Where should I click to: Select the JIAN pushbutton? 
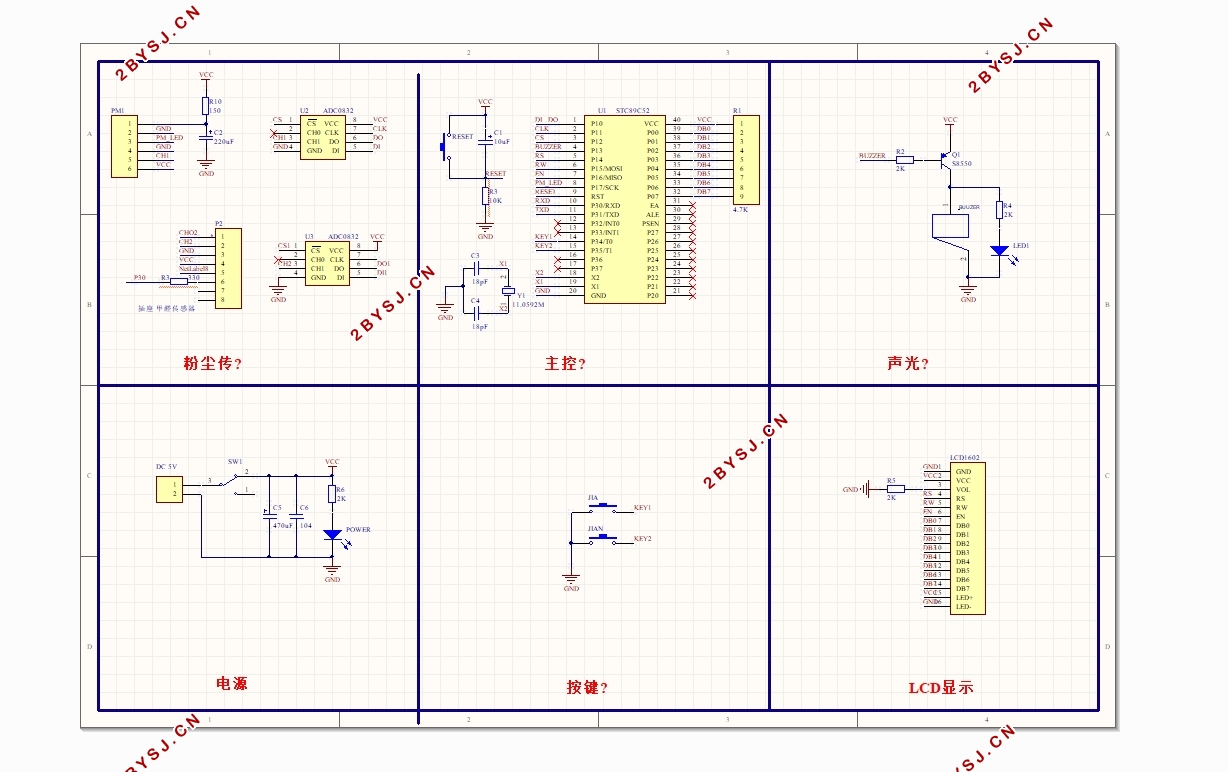(602, 538)
